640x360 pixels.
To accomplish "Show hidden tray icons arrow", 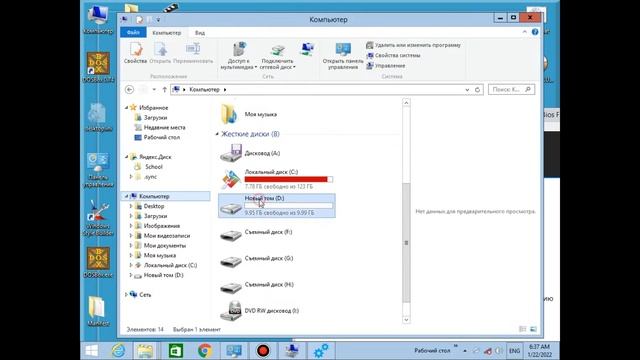I will coord(464,351).
